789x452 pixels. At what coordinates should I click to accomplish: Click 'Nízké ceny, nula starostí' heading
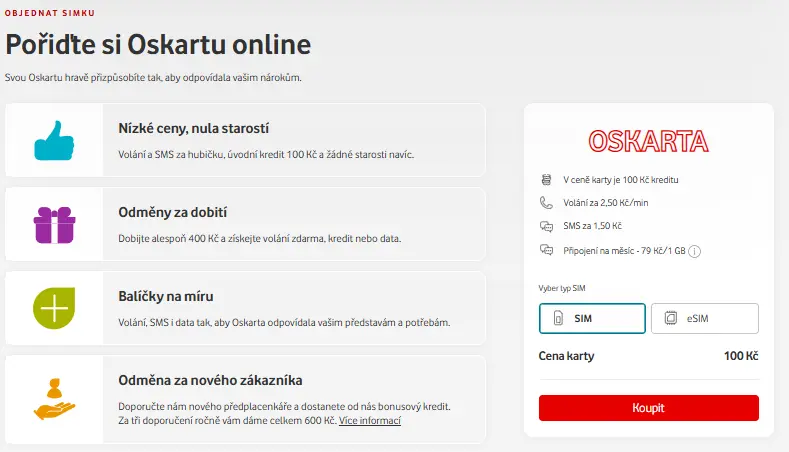click(194, 128)
